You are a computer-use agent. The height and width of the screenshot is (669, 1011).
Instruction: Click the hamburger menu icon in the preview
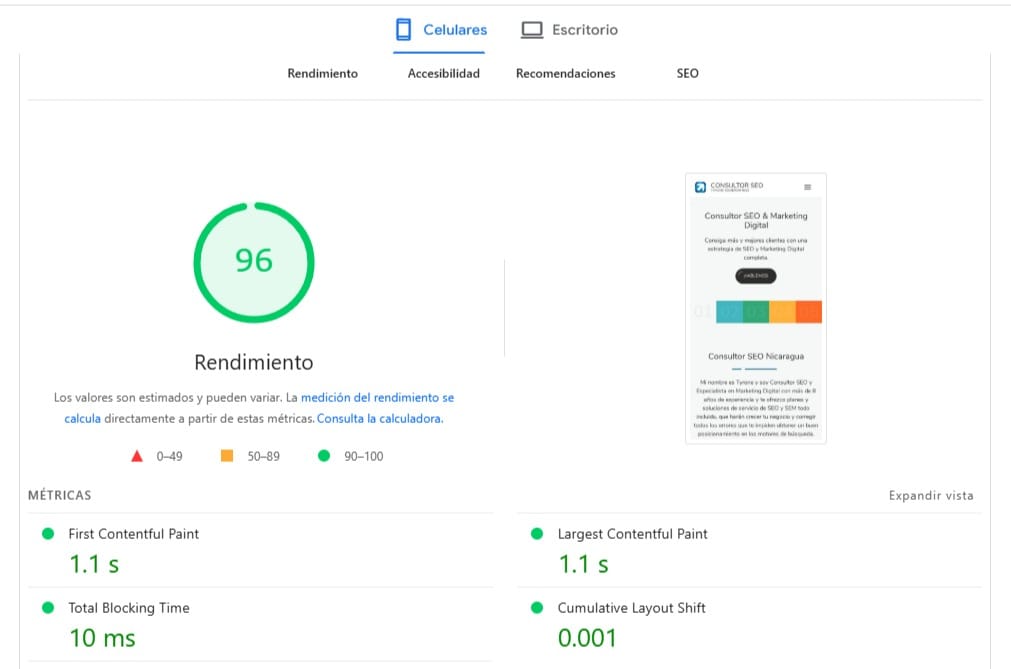[807, 187]
